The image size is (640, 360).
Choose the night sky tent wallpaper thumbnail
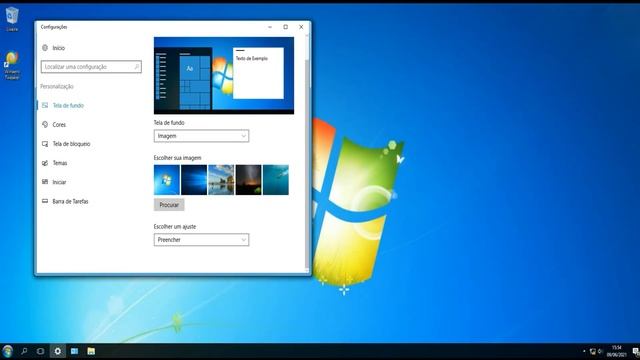[248, 180]
